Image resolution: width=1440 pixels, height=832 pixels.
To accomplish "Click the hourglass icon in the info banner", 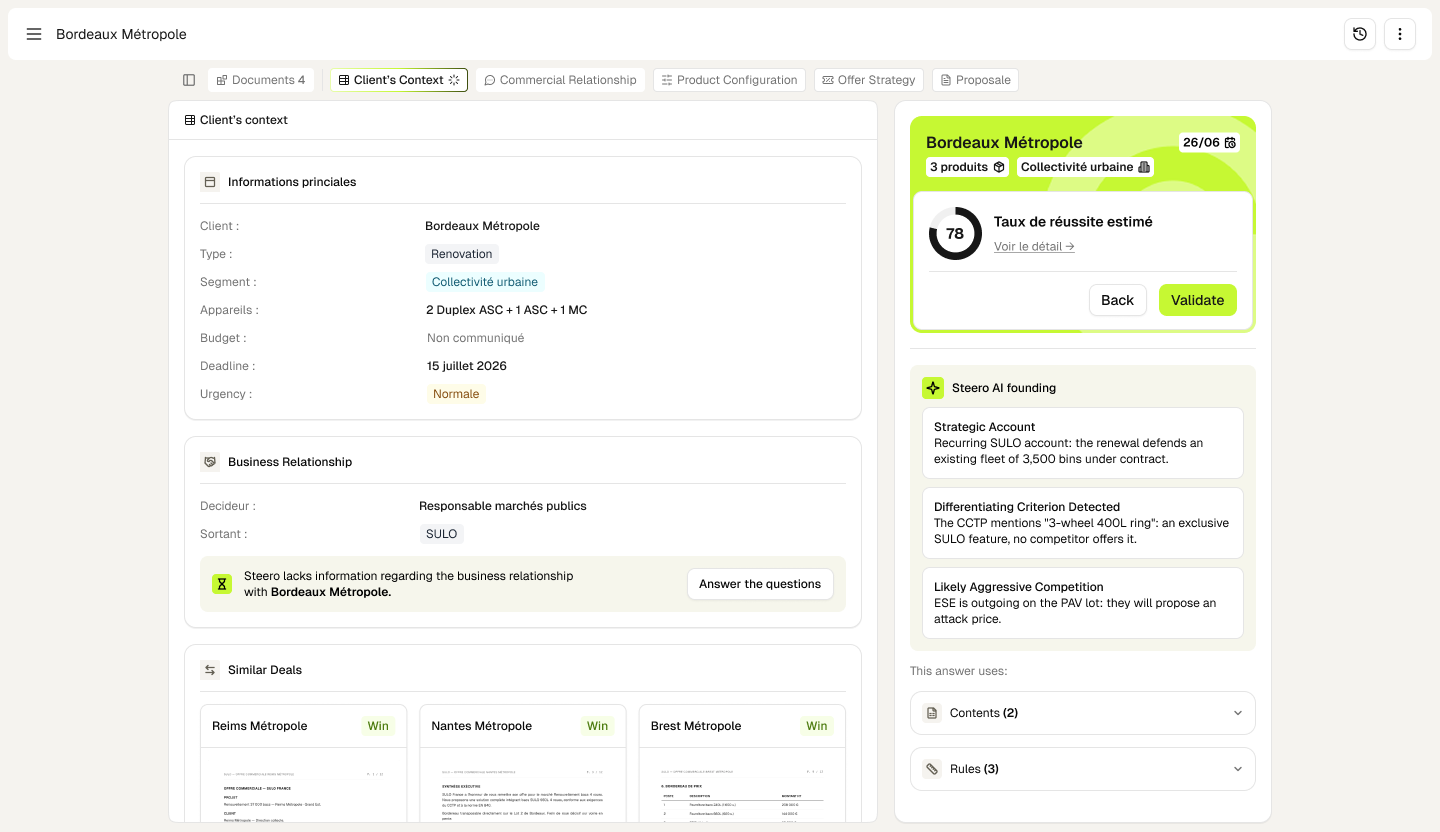I will (222, 584).
